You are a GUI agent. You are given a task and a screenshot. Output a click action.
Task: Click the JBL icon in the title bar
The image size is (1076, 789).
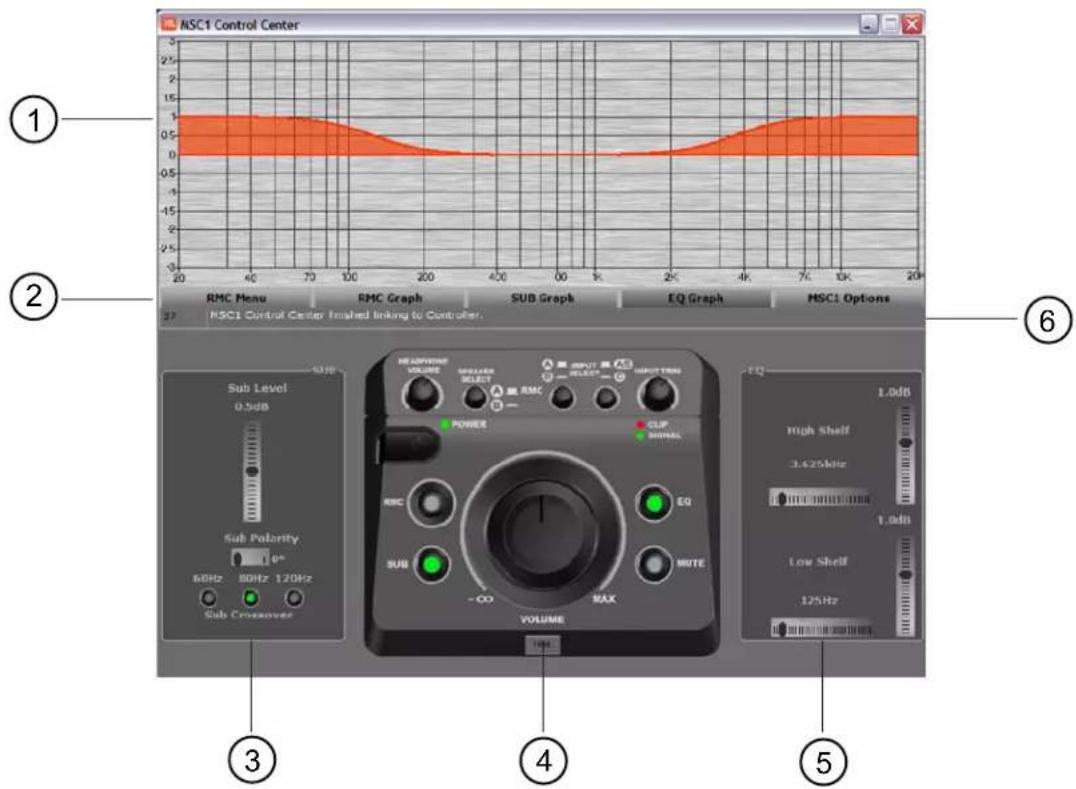click(168, 24)
